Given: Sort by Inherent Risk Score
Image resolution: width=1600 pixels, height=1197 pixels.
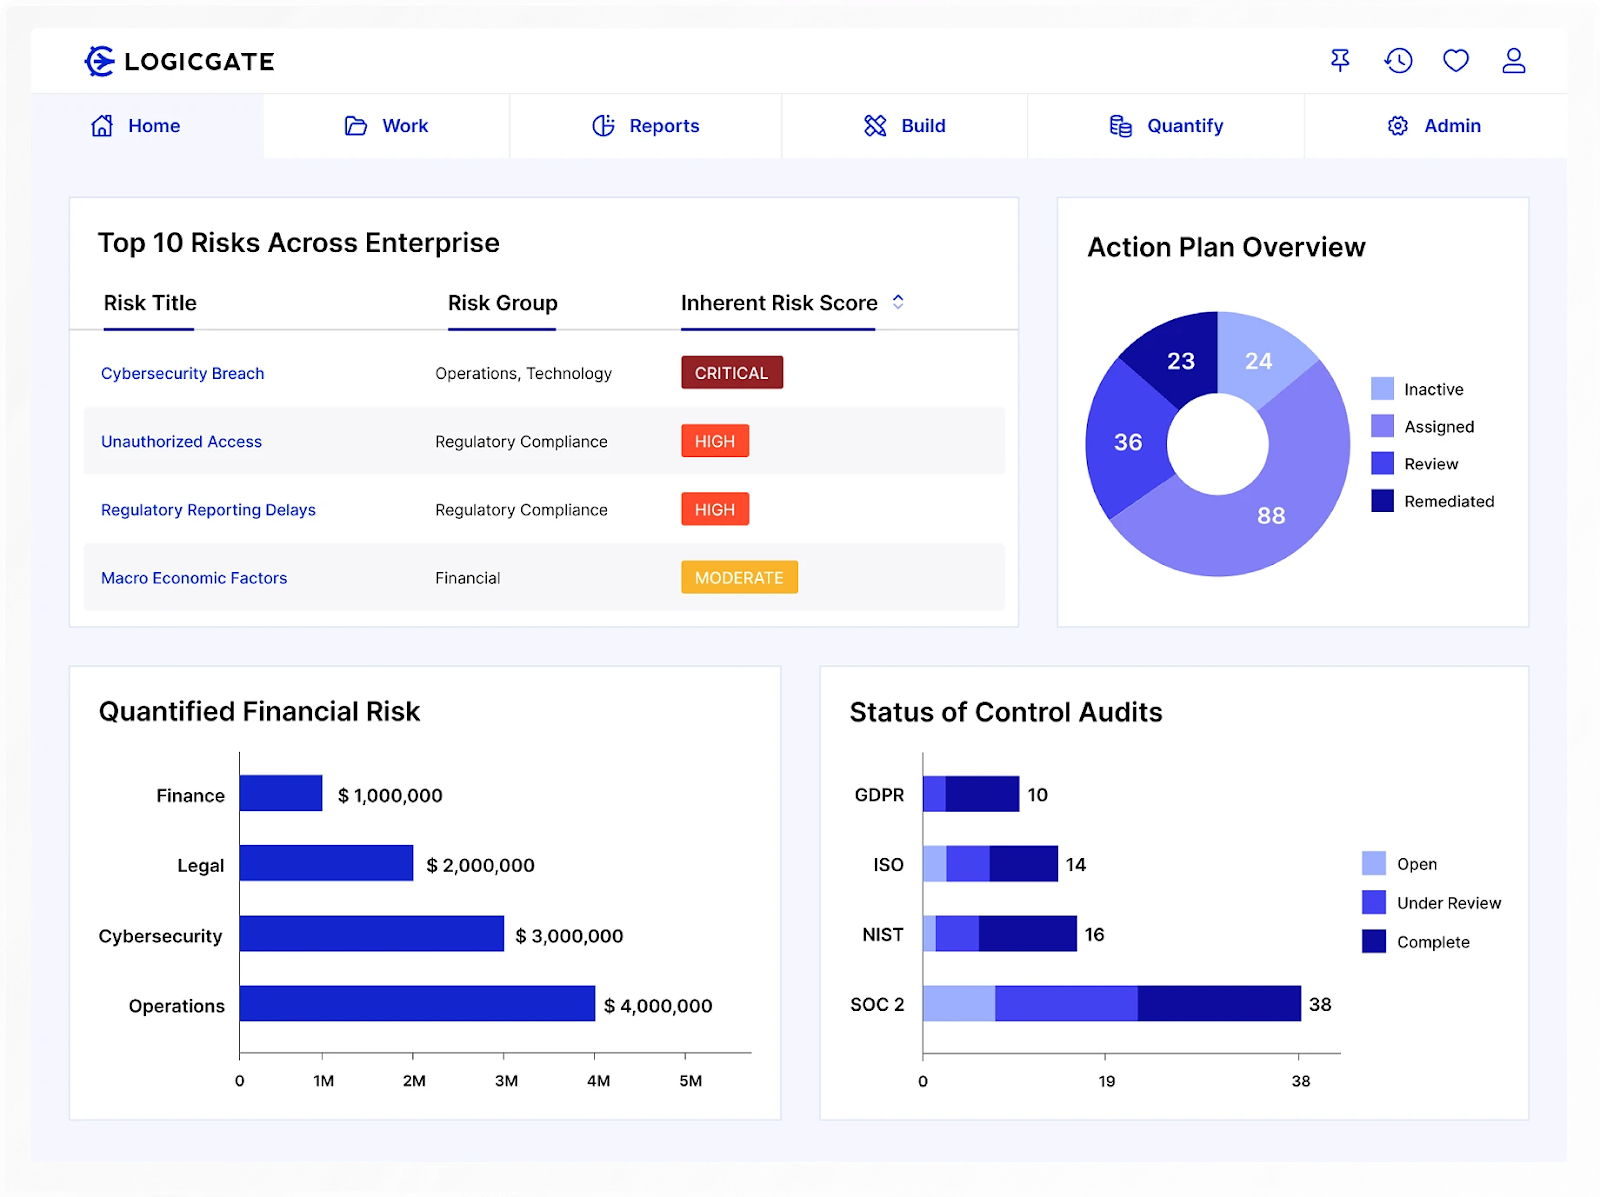Looking at the screenshot, I should pos(897,302).
